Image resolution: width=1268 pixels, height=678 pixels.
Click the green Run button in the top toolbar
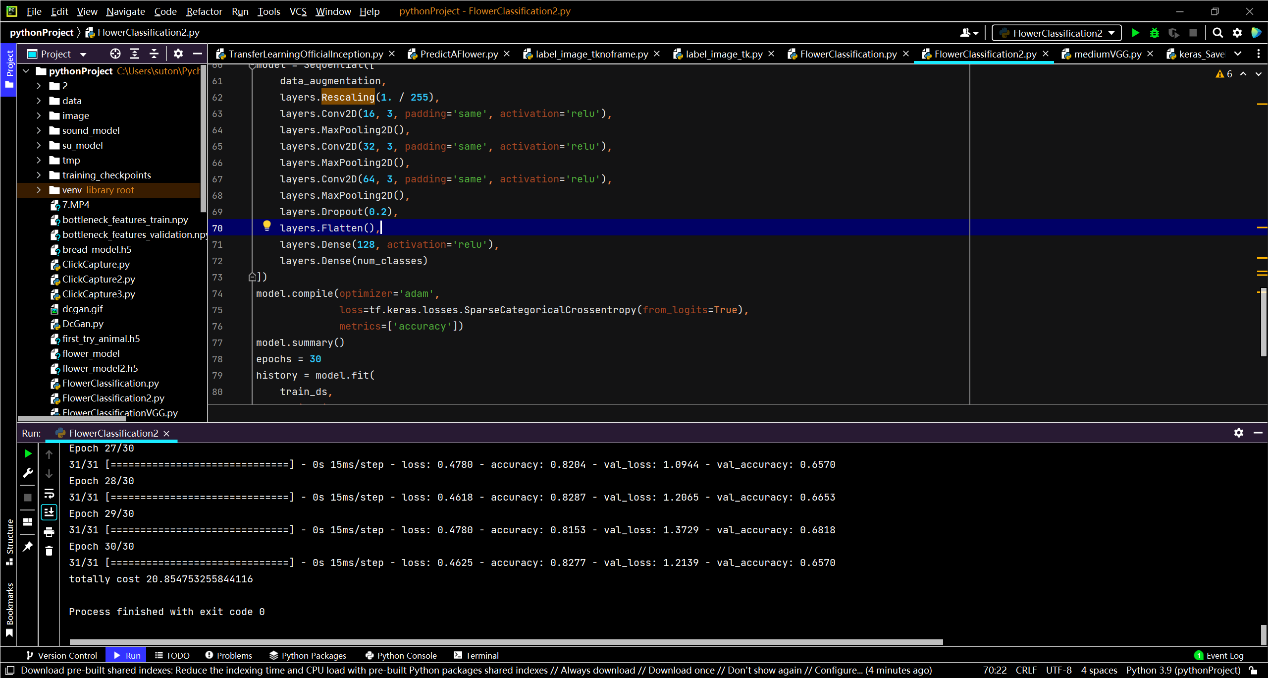tap(1135, 33)
